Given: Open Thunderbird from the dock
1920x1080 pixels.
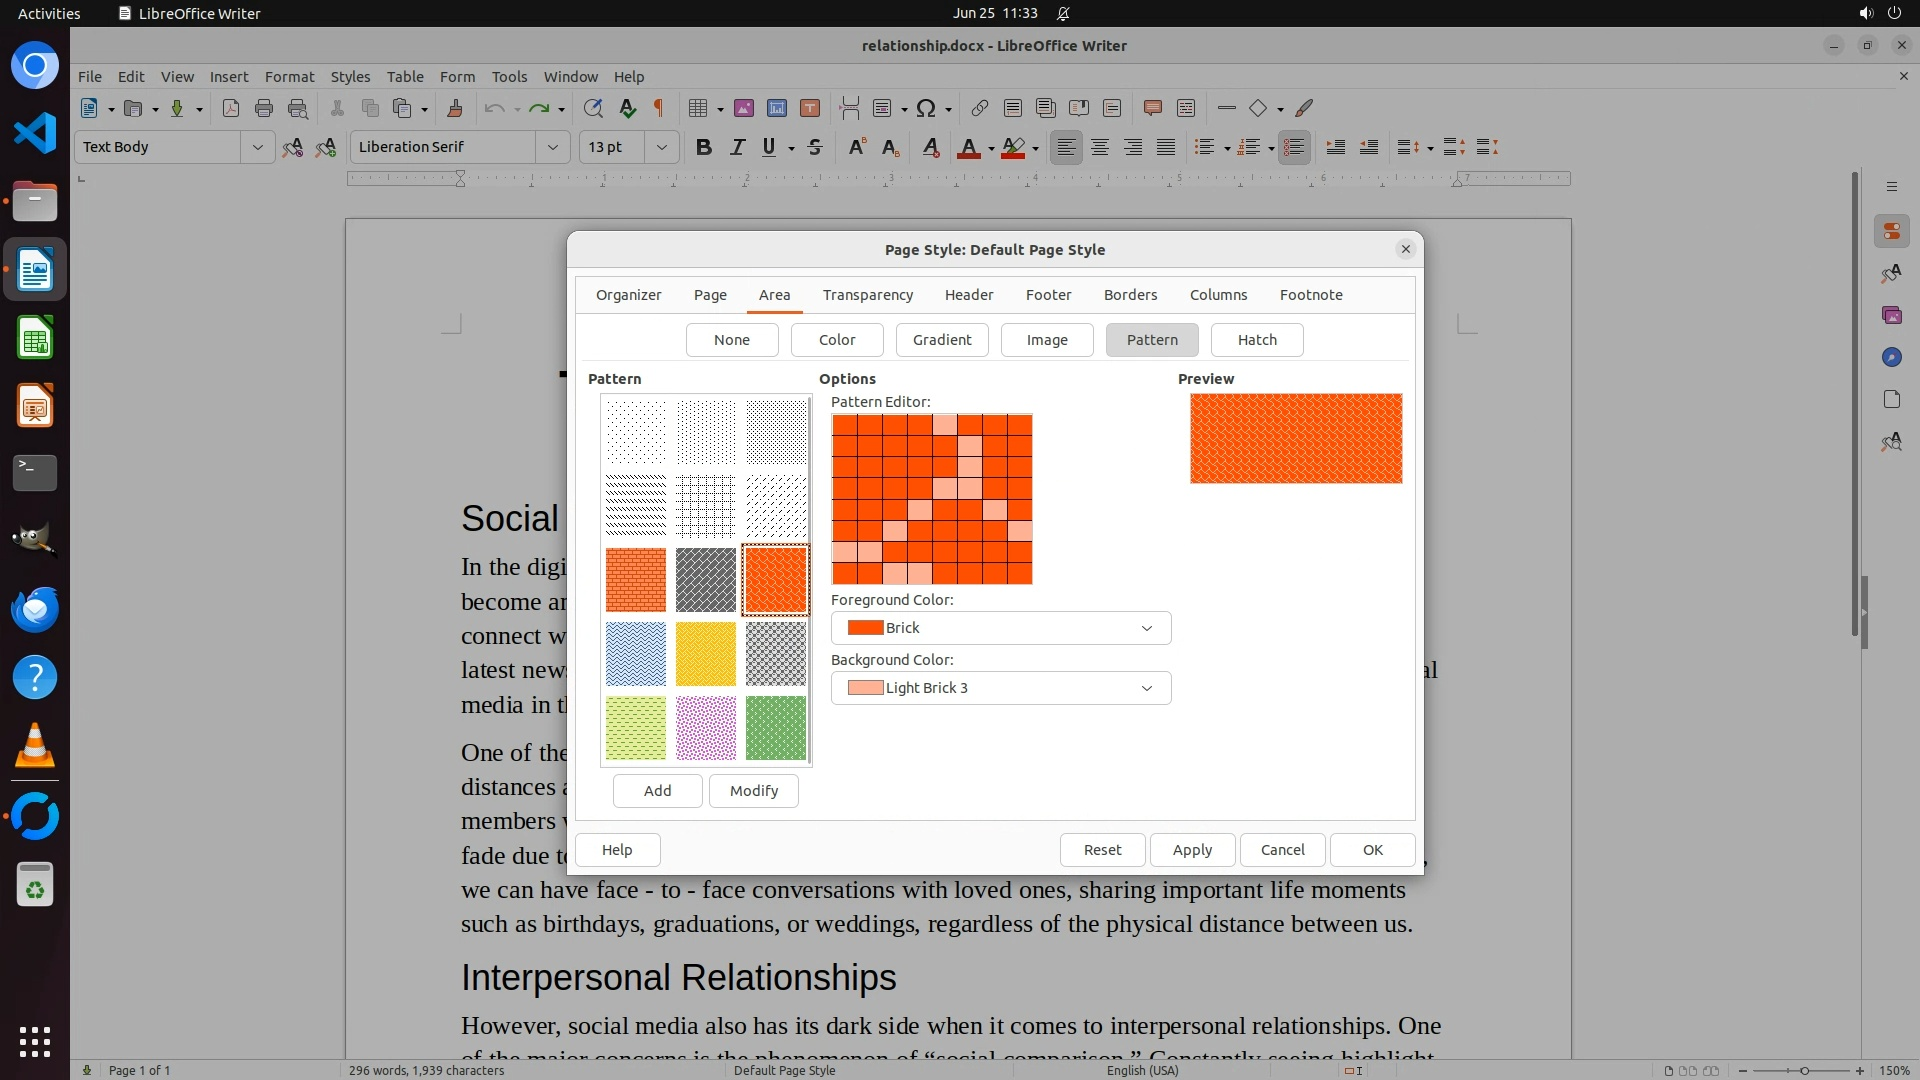Looking at the screenshot, I should tap(35, 609).
